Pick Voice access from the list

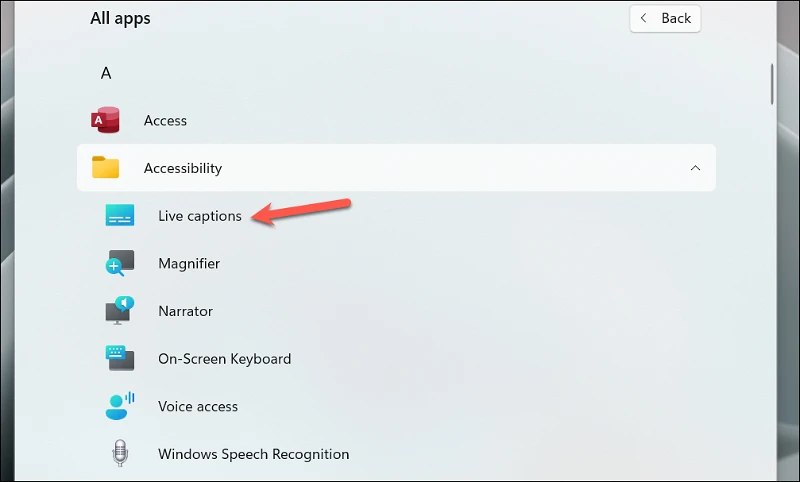(198, 407)
